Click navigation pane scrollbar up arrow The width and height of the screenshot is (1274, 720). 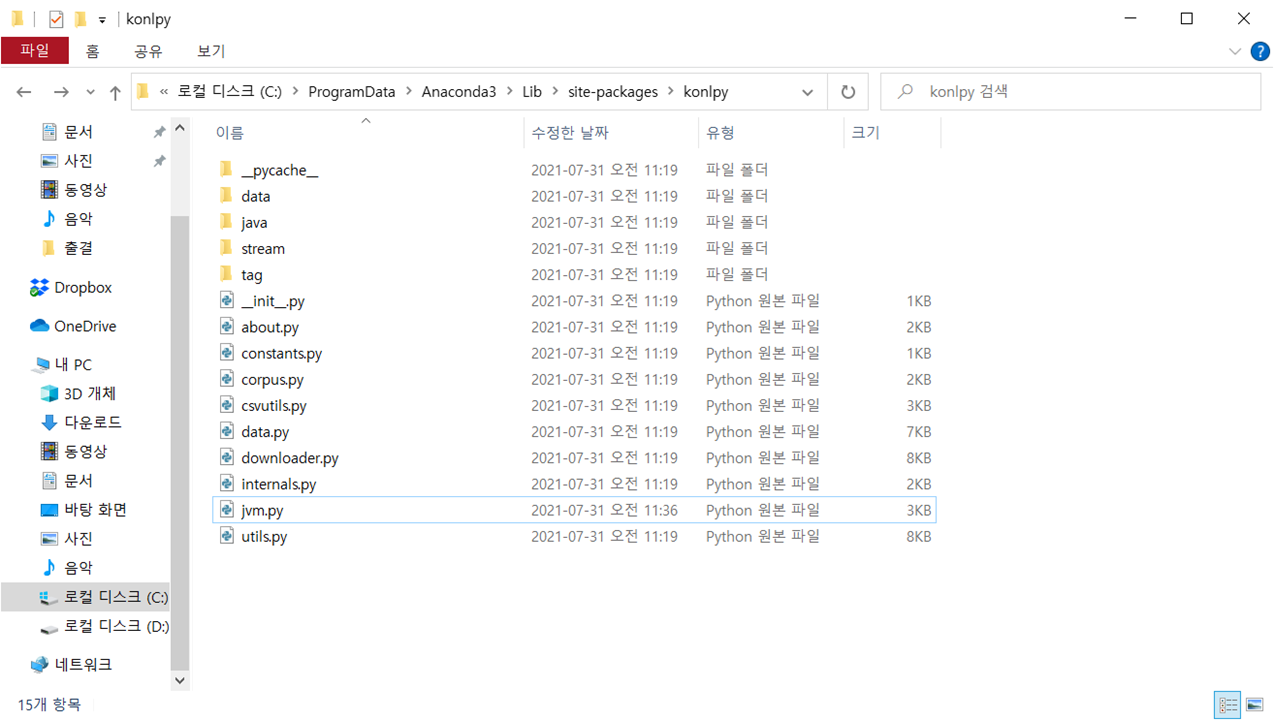(180, 127)
